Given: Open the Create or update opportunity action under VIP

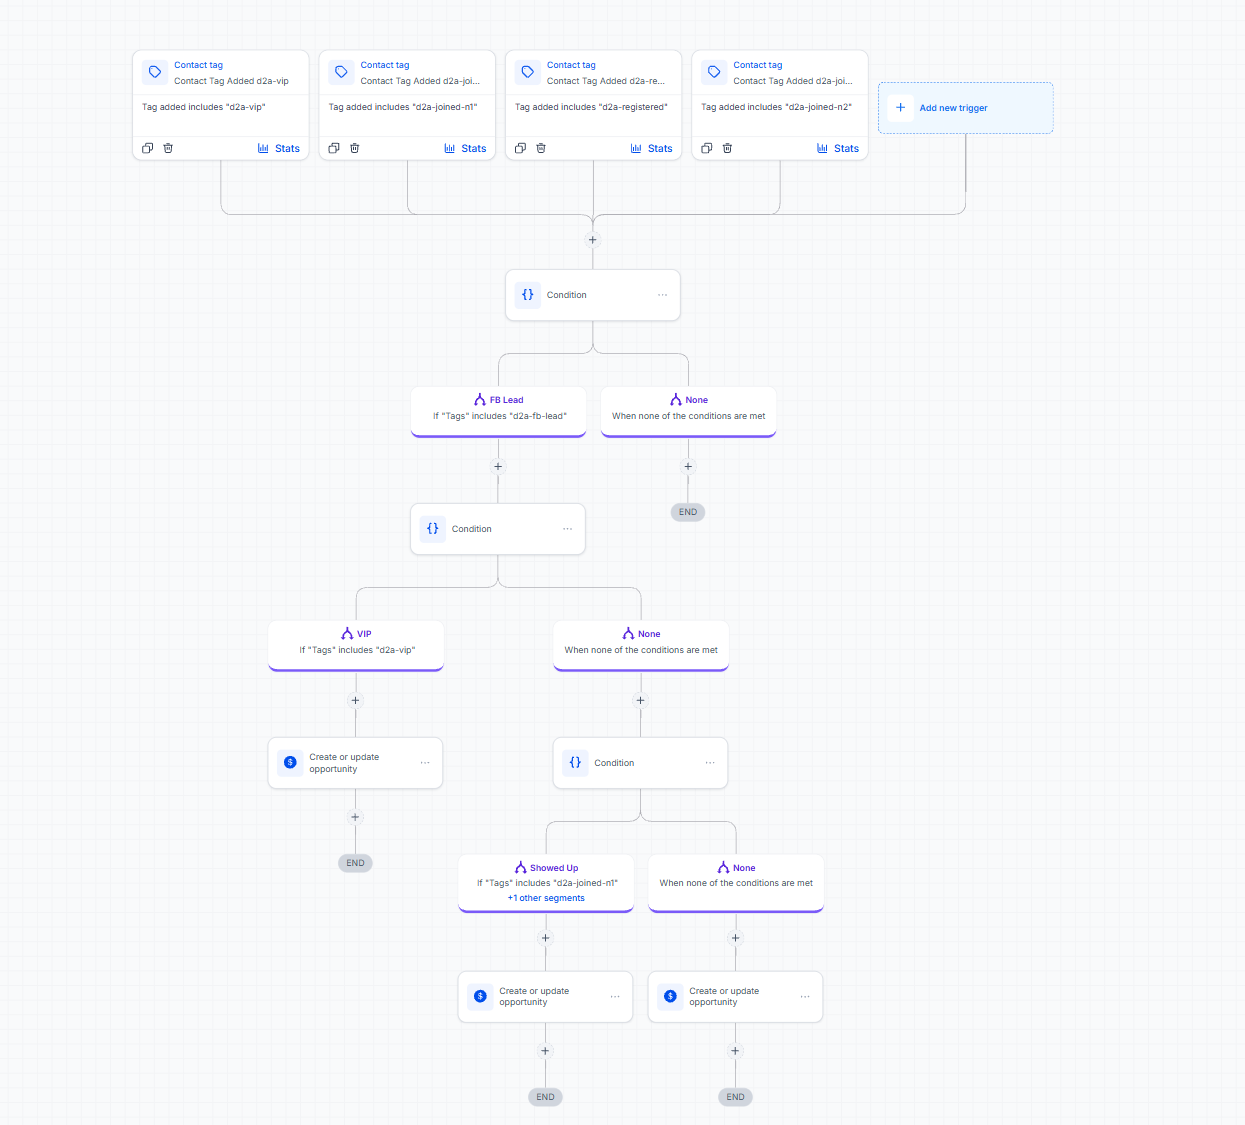Looking at the screenshot, I should pos(355,763).
